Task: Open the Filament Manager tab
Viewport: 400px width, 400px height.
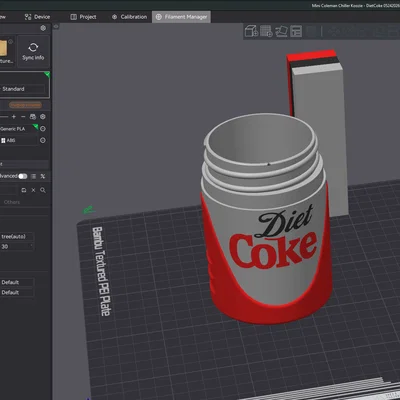Action: tap(181, 17)
